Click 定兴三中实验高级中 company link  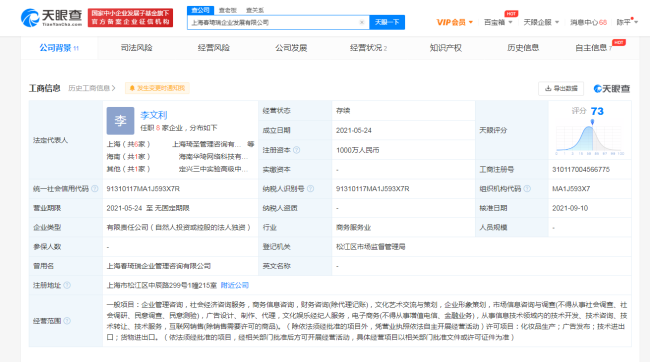click(213, 169)
